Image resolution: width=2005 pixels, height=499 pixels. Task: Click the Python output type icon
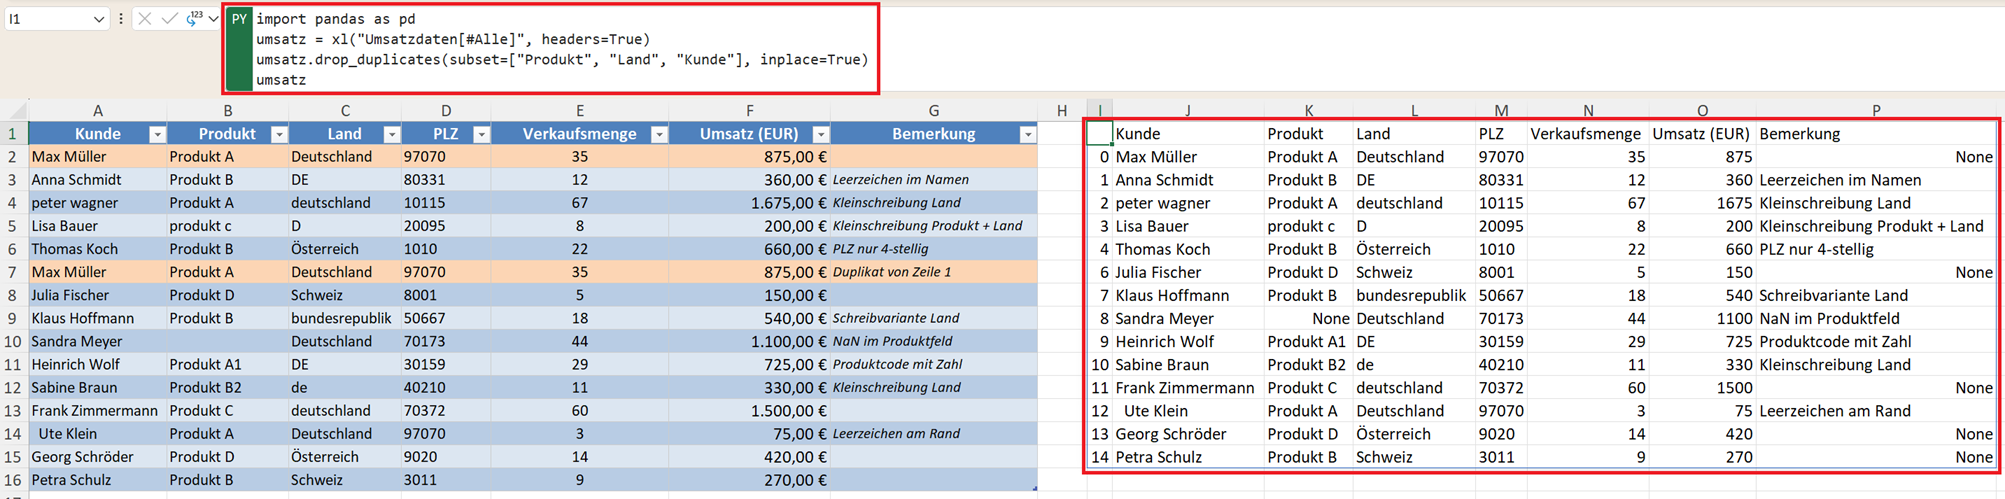coord(194,19)
